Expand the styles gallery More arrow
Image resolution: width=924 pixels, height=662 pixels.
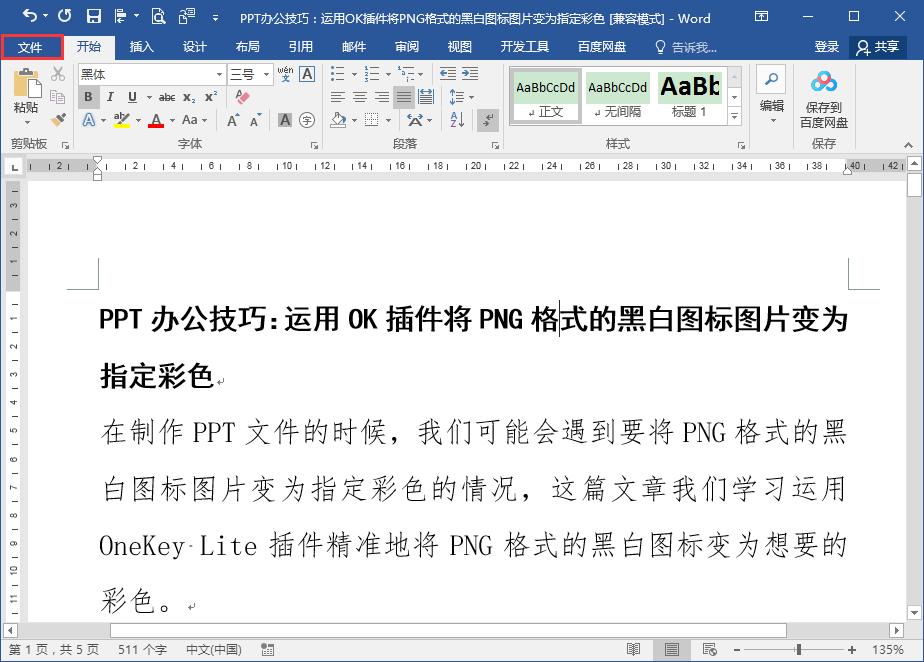[x=734, y=117]
